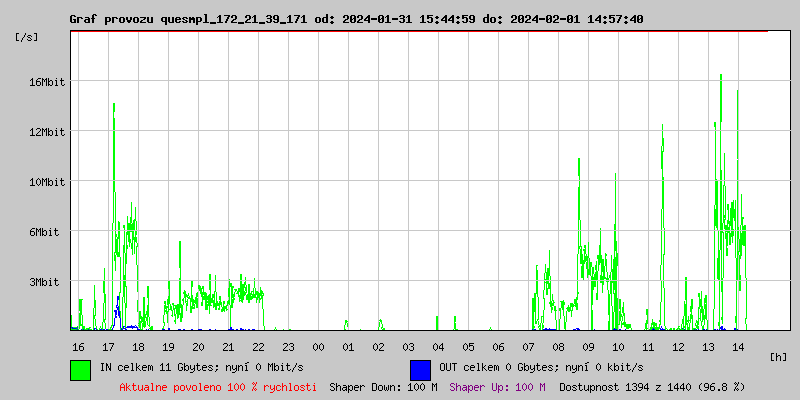Select hour 09 on the time axis
Image resolution: width=800 pixels, height=400 pixels.
(588, 346)
